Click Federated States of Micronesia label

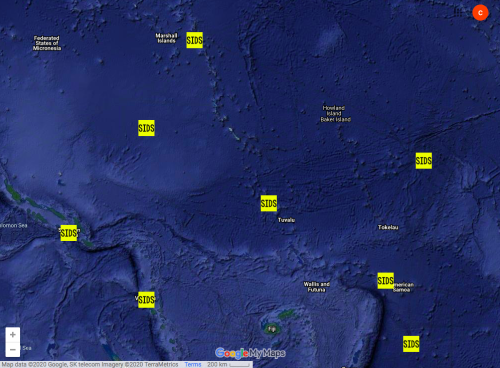click(47, 43)
